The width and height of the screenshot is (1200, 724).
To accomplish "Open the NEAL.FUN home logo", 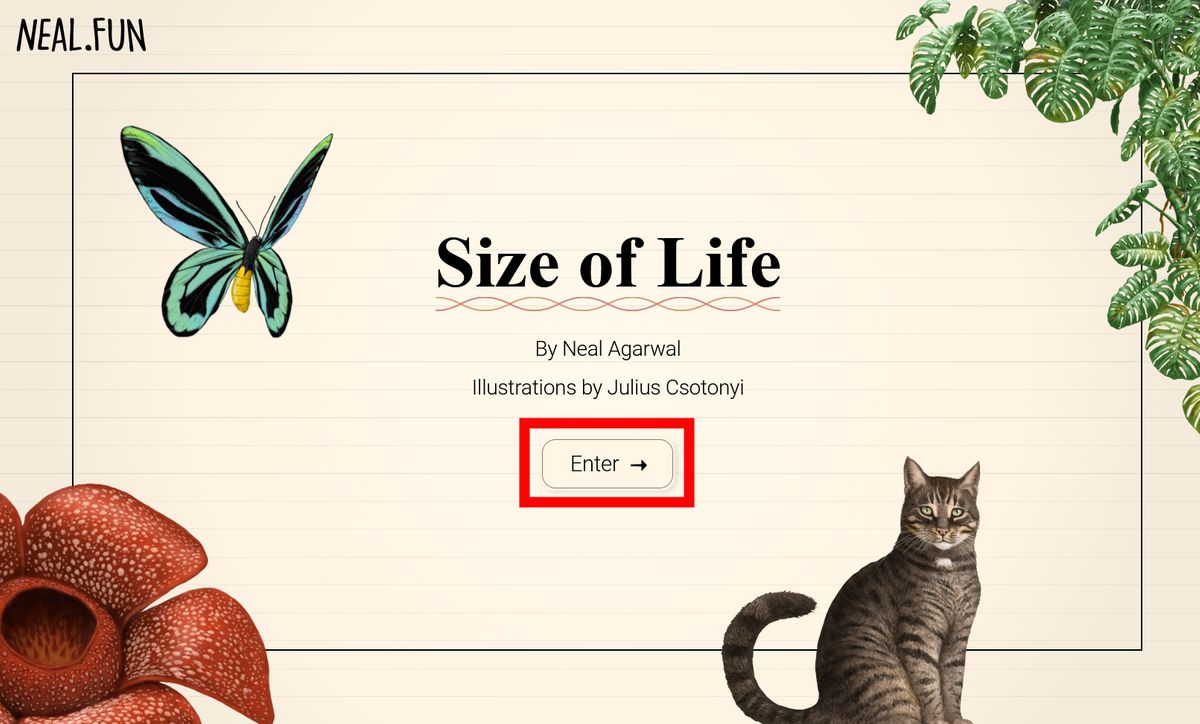I will [81, 35].
